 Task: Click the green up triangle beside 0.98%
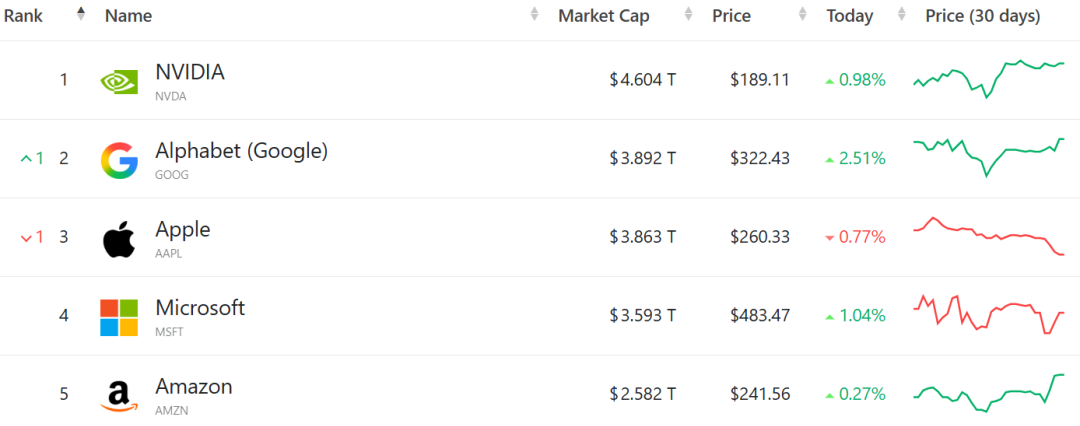point(829,81)
